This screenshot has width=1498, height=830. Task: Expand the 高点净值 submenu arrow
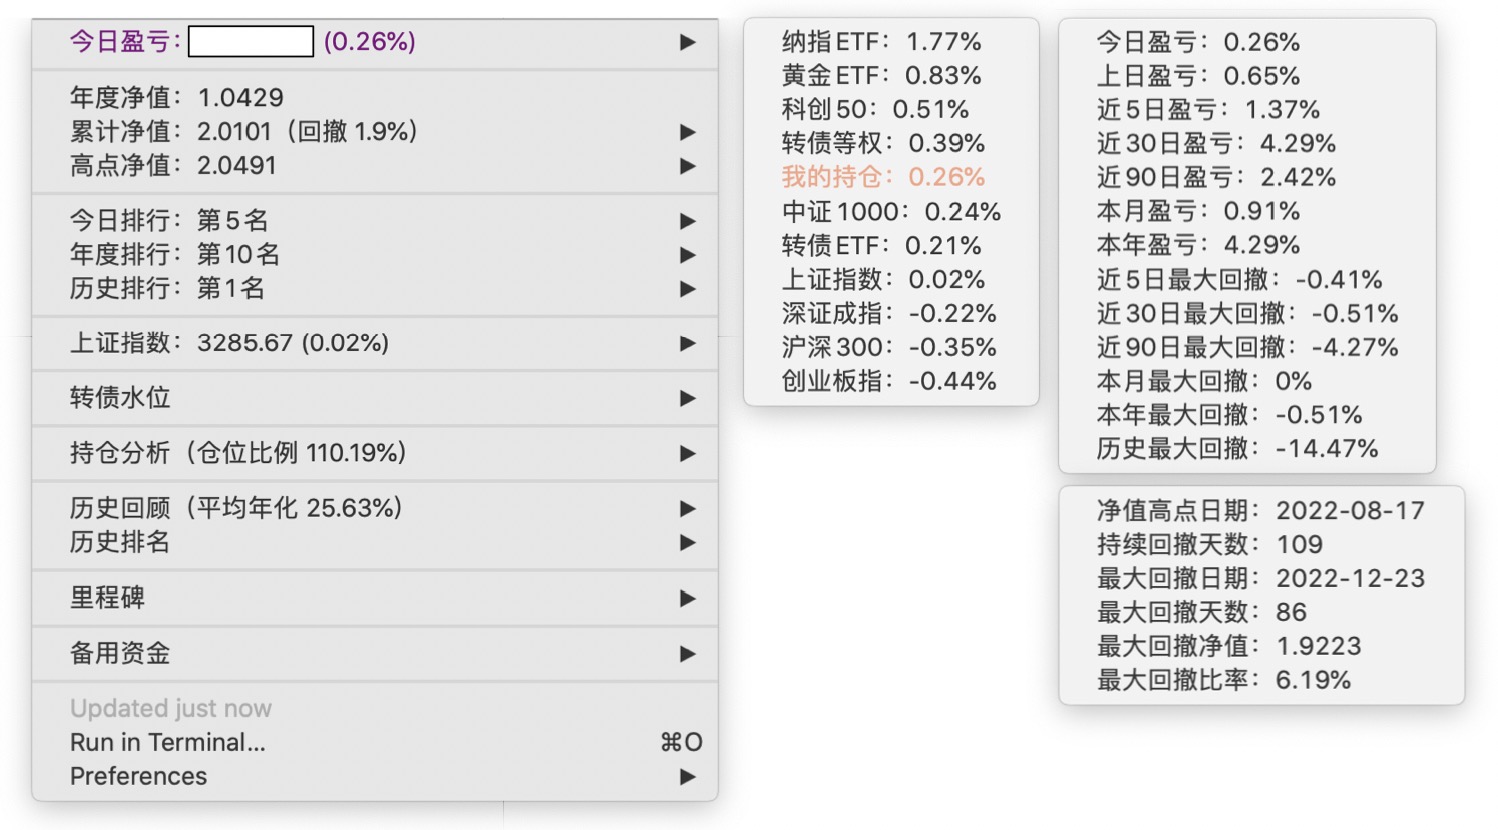687,166
